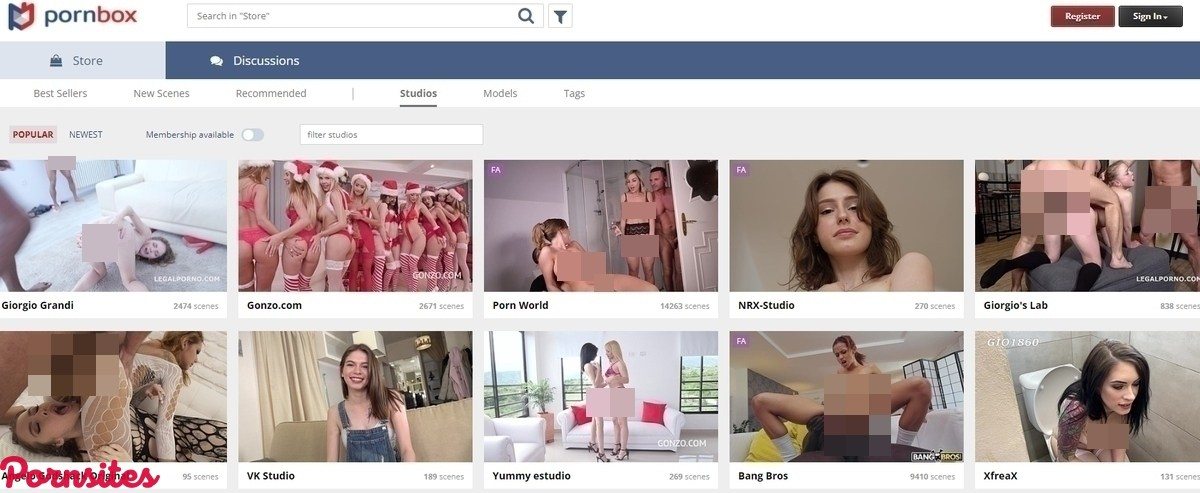Open the New Scenes tab
The image size is (1200, 493).
161,94
